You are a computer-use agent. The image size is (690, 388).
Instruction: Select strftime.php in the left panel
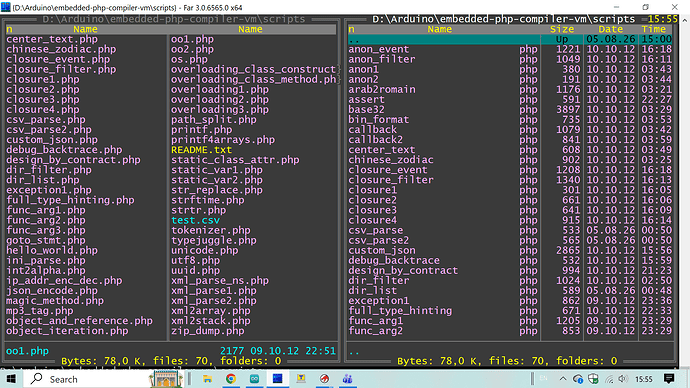[x=207, y=200]
